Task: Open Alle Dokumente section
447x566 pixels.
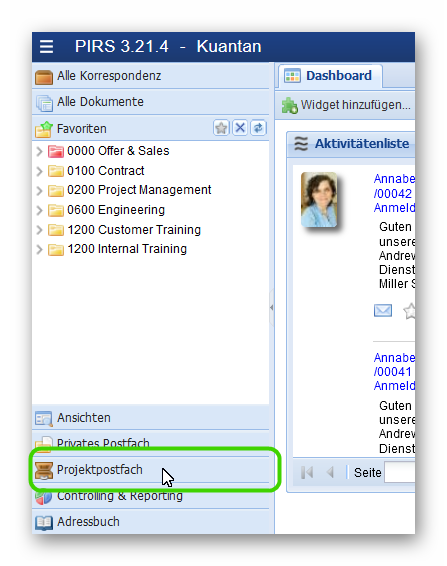Action: click(151, 102)
